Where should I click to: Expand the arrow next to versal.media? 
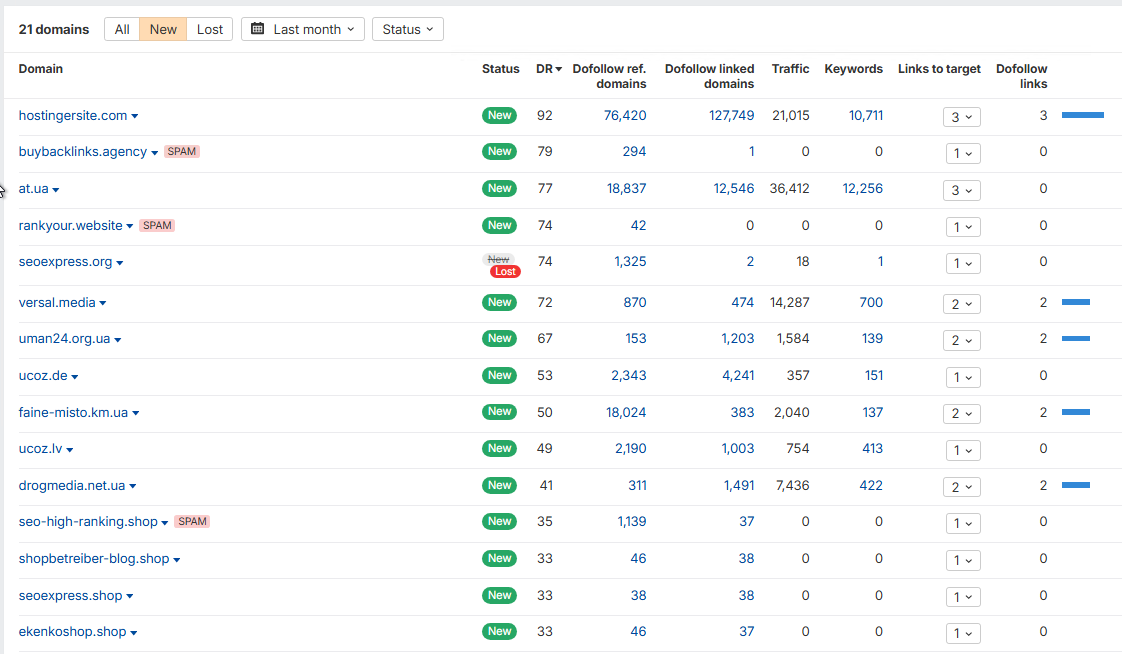(x=103, y=303)
